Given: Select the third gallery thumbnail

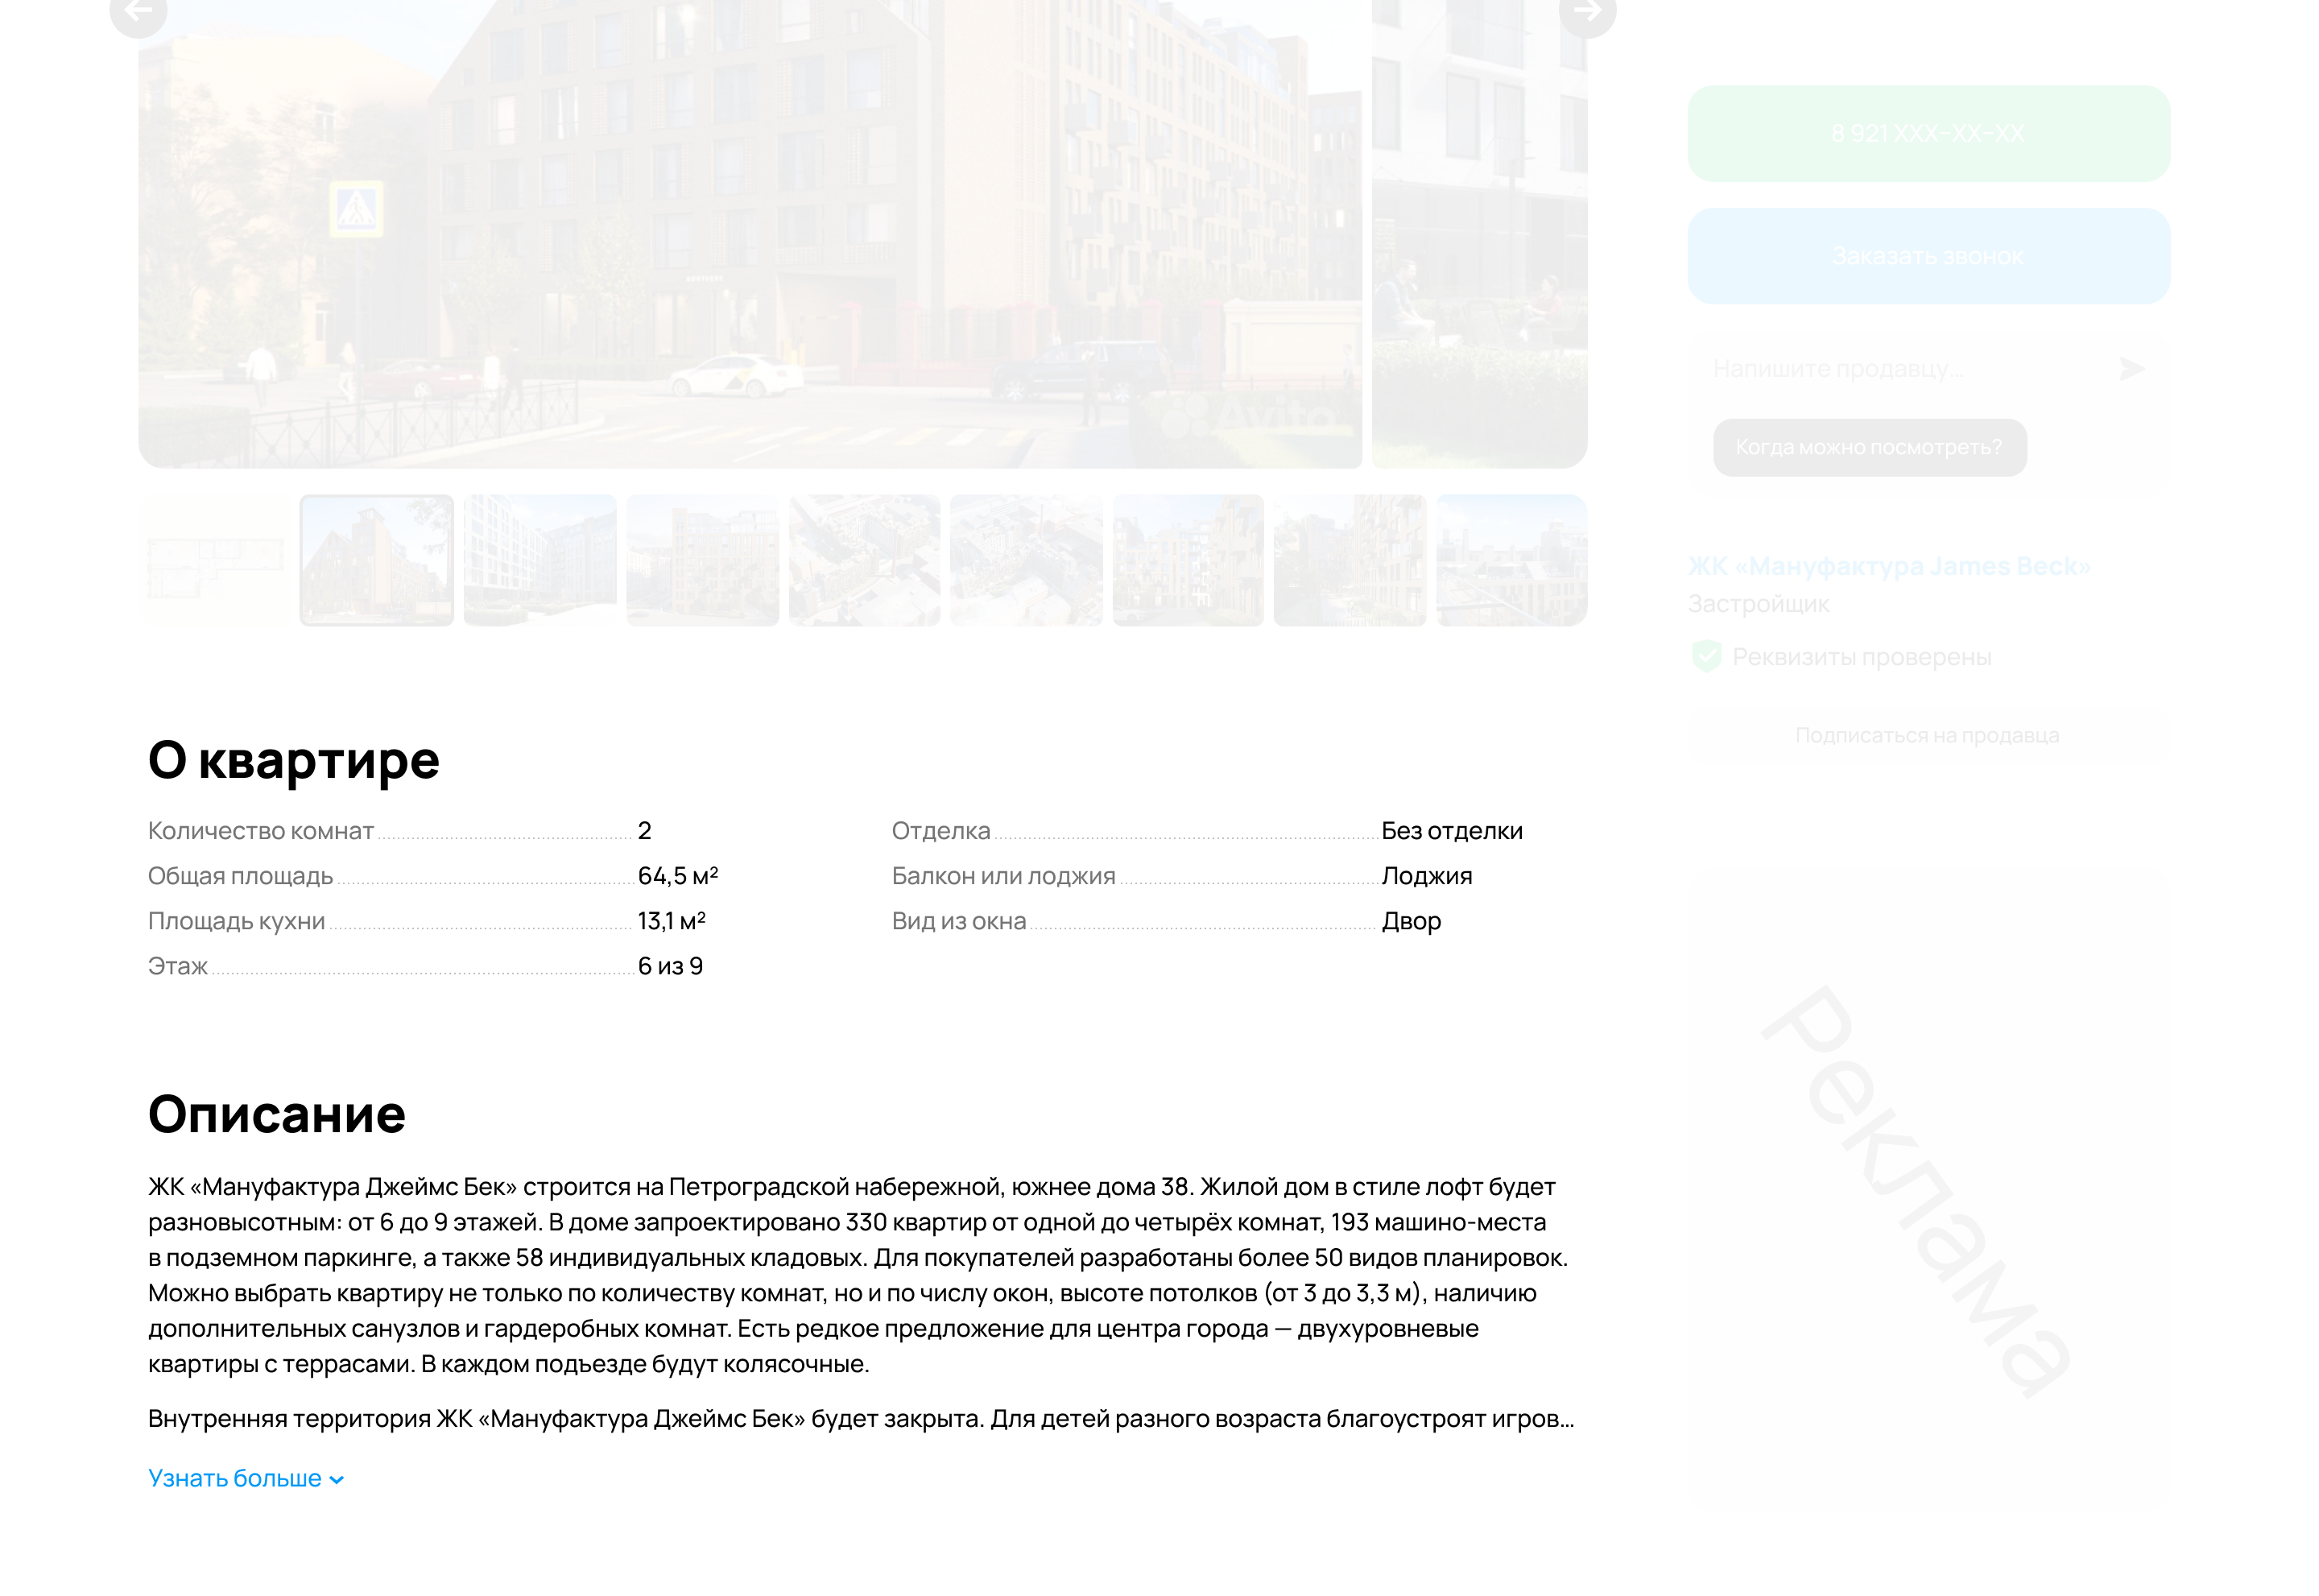Looking at the screenshot, I should [x=540, y=560].
